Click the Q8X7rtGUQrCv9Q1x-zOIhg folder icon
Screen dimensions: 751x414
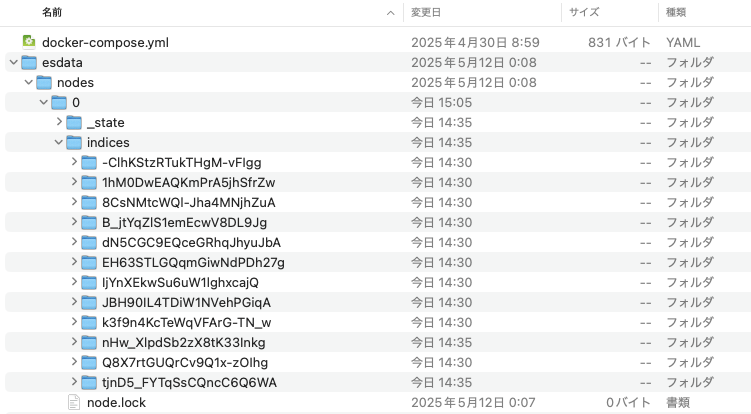(x=89, y=363)
